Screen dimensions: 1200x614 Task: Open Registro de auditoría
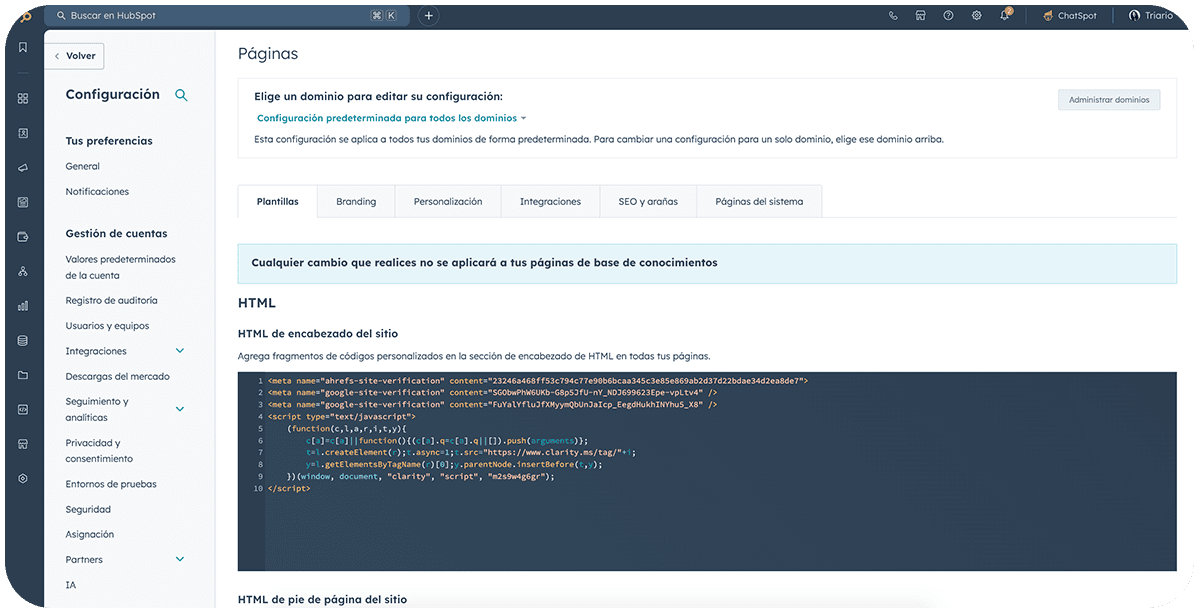[111, 301]
